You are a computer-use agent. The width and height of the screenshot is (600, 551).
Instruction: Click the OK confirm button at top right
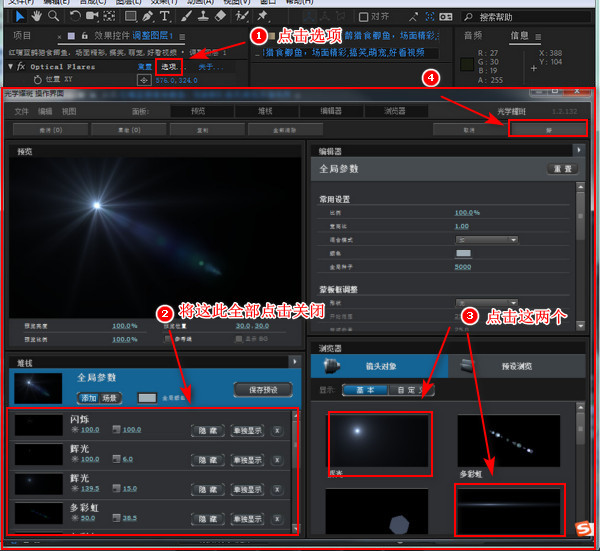(x=548, y=129)
